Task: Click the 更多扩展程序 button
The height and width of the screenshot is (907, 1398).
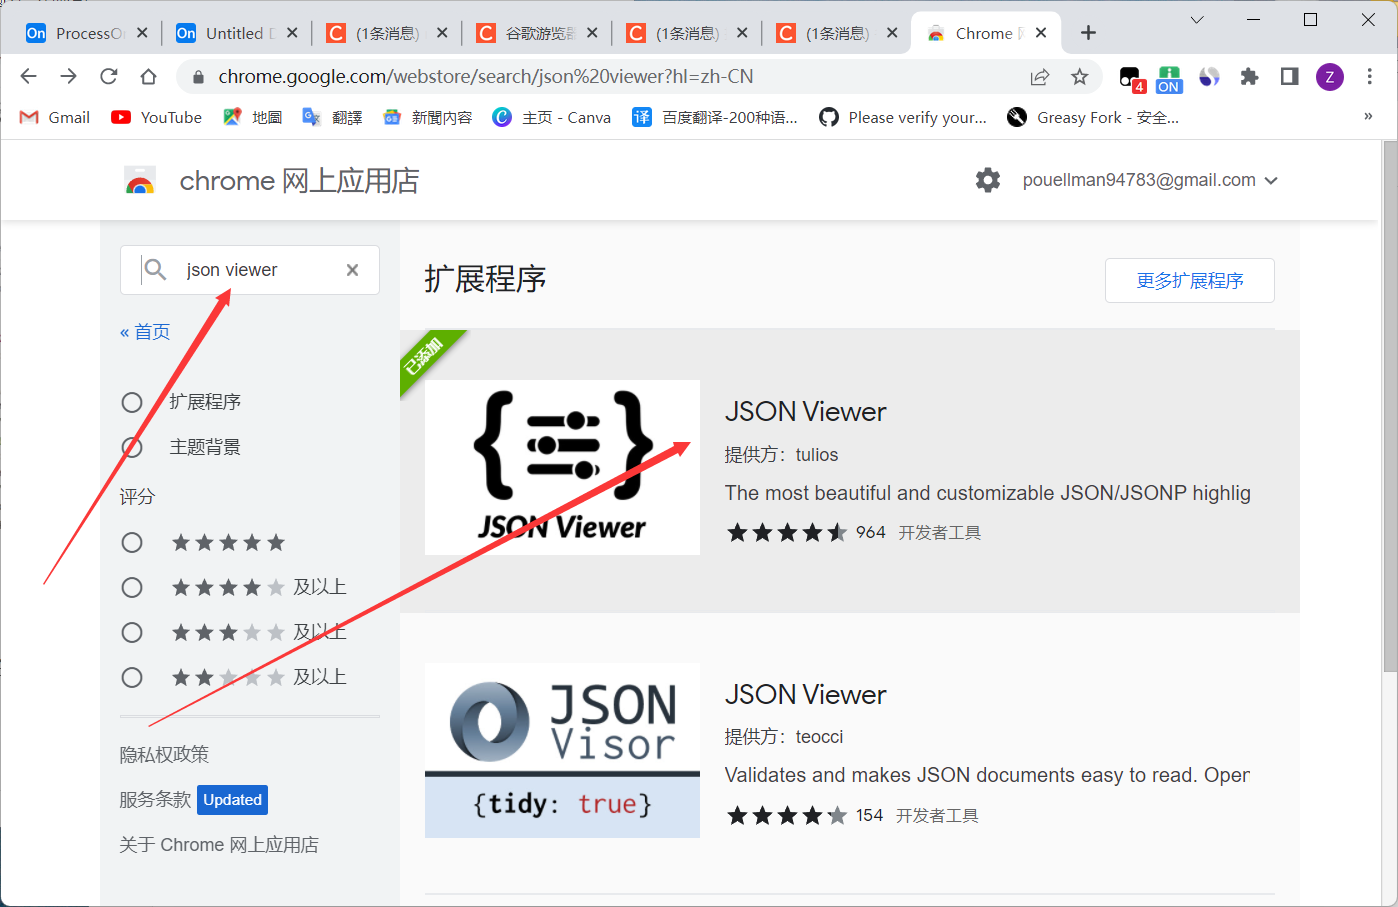Action: (1189, 280)
